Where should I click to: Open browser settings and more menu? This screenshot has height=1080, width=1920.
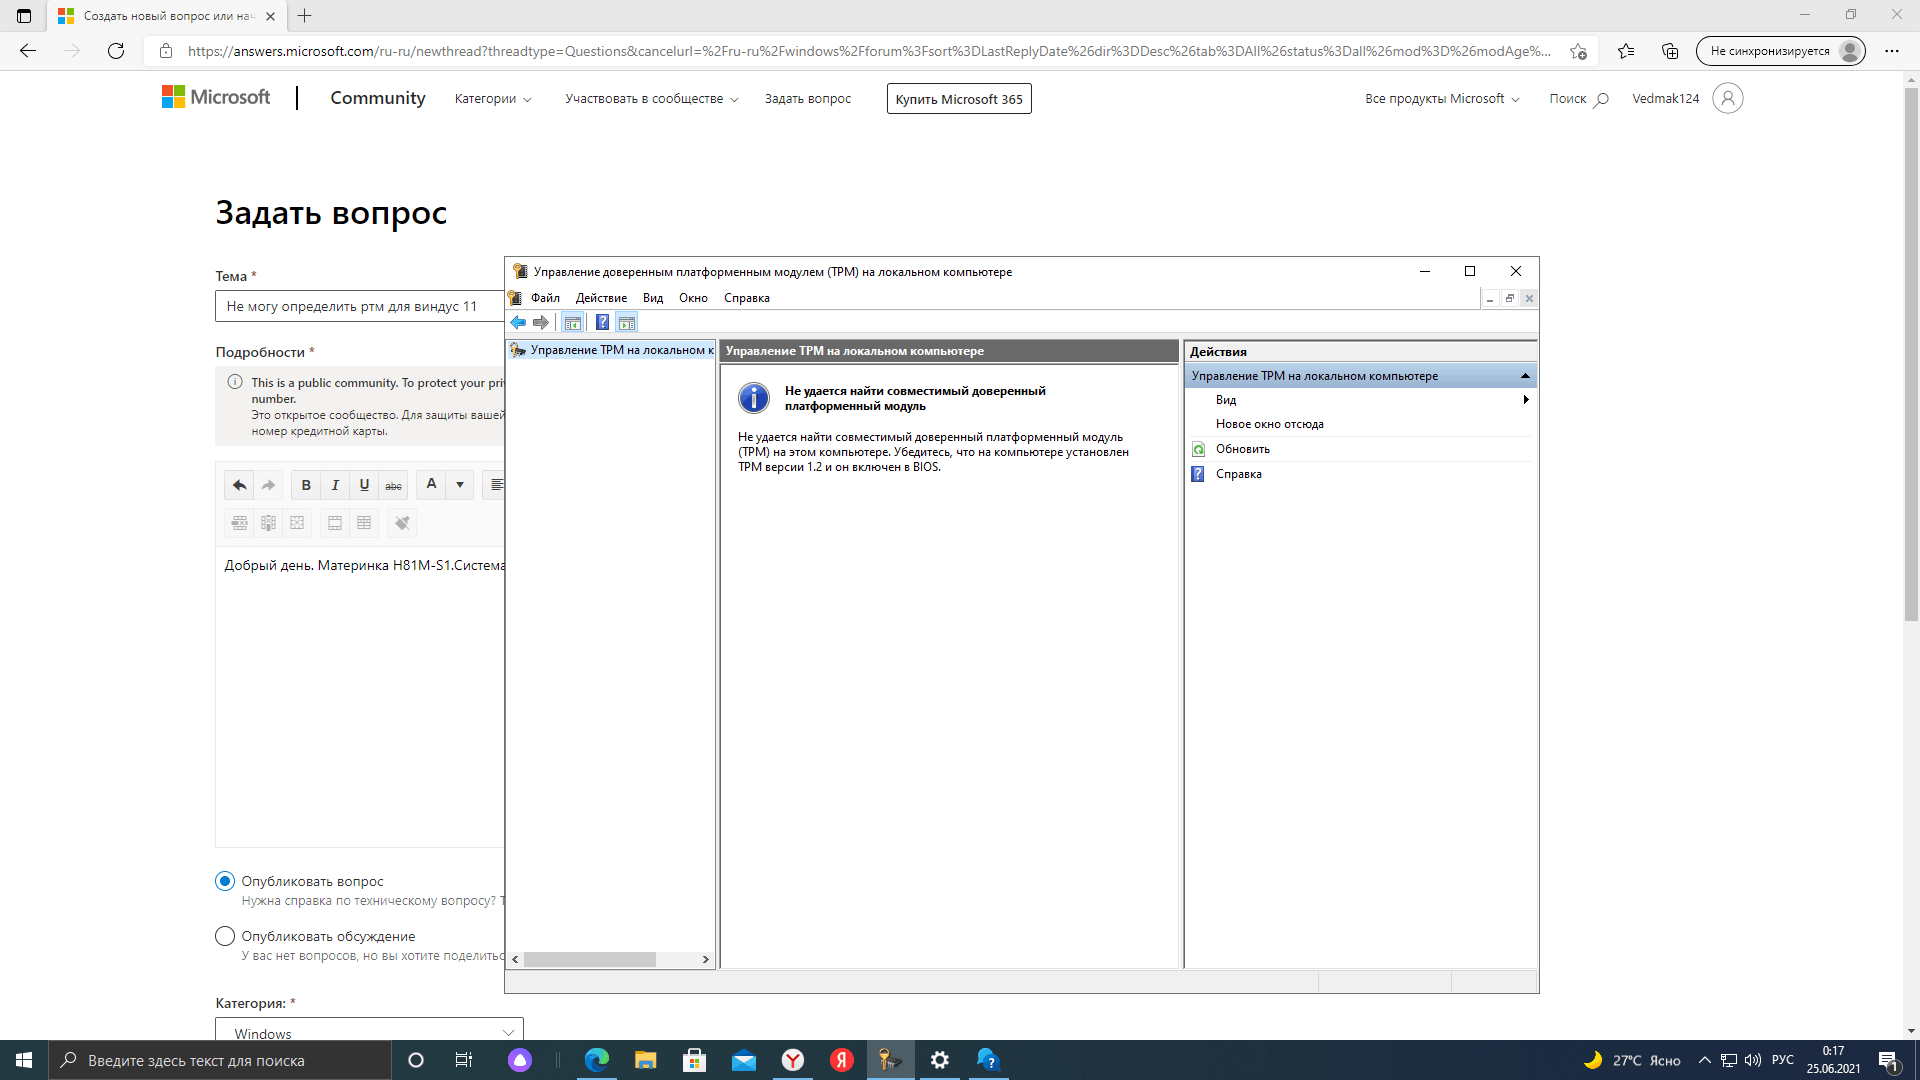tap(1892, 51)
